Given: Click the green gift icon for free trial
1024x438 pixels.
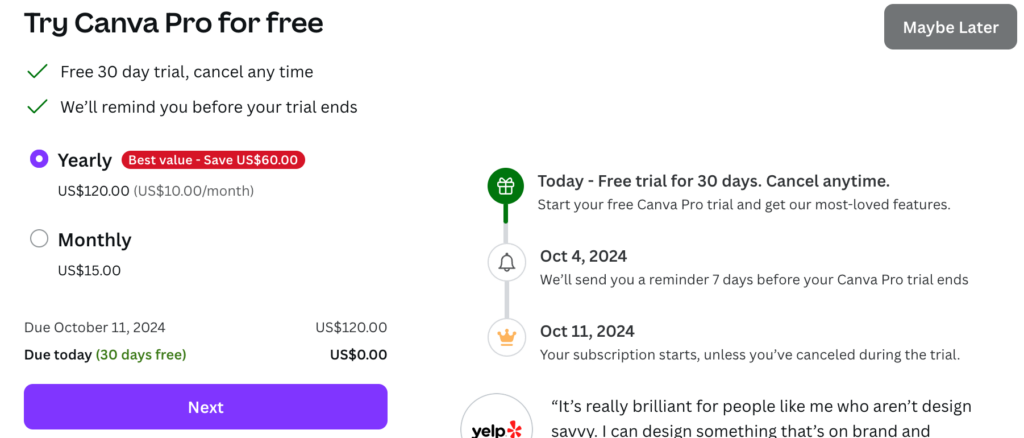Looking at the screenshot, I should pos(506,186).
